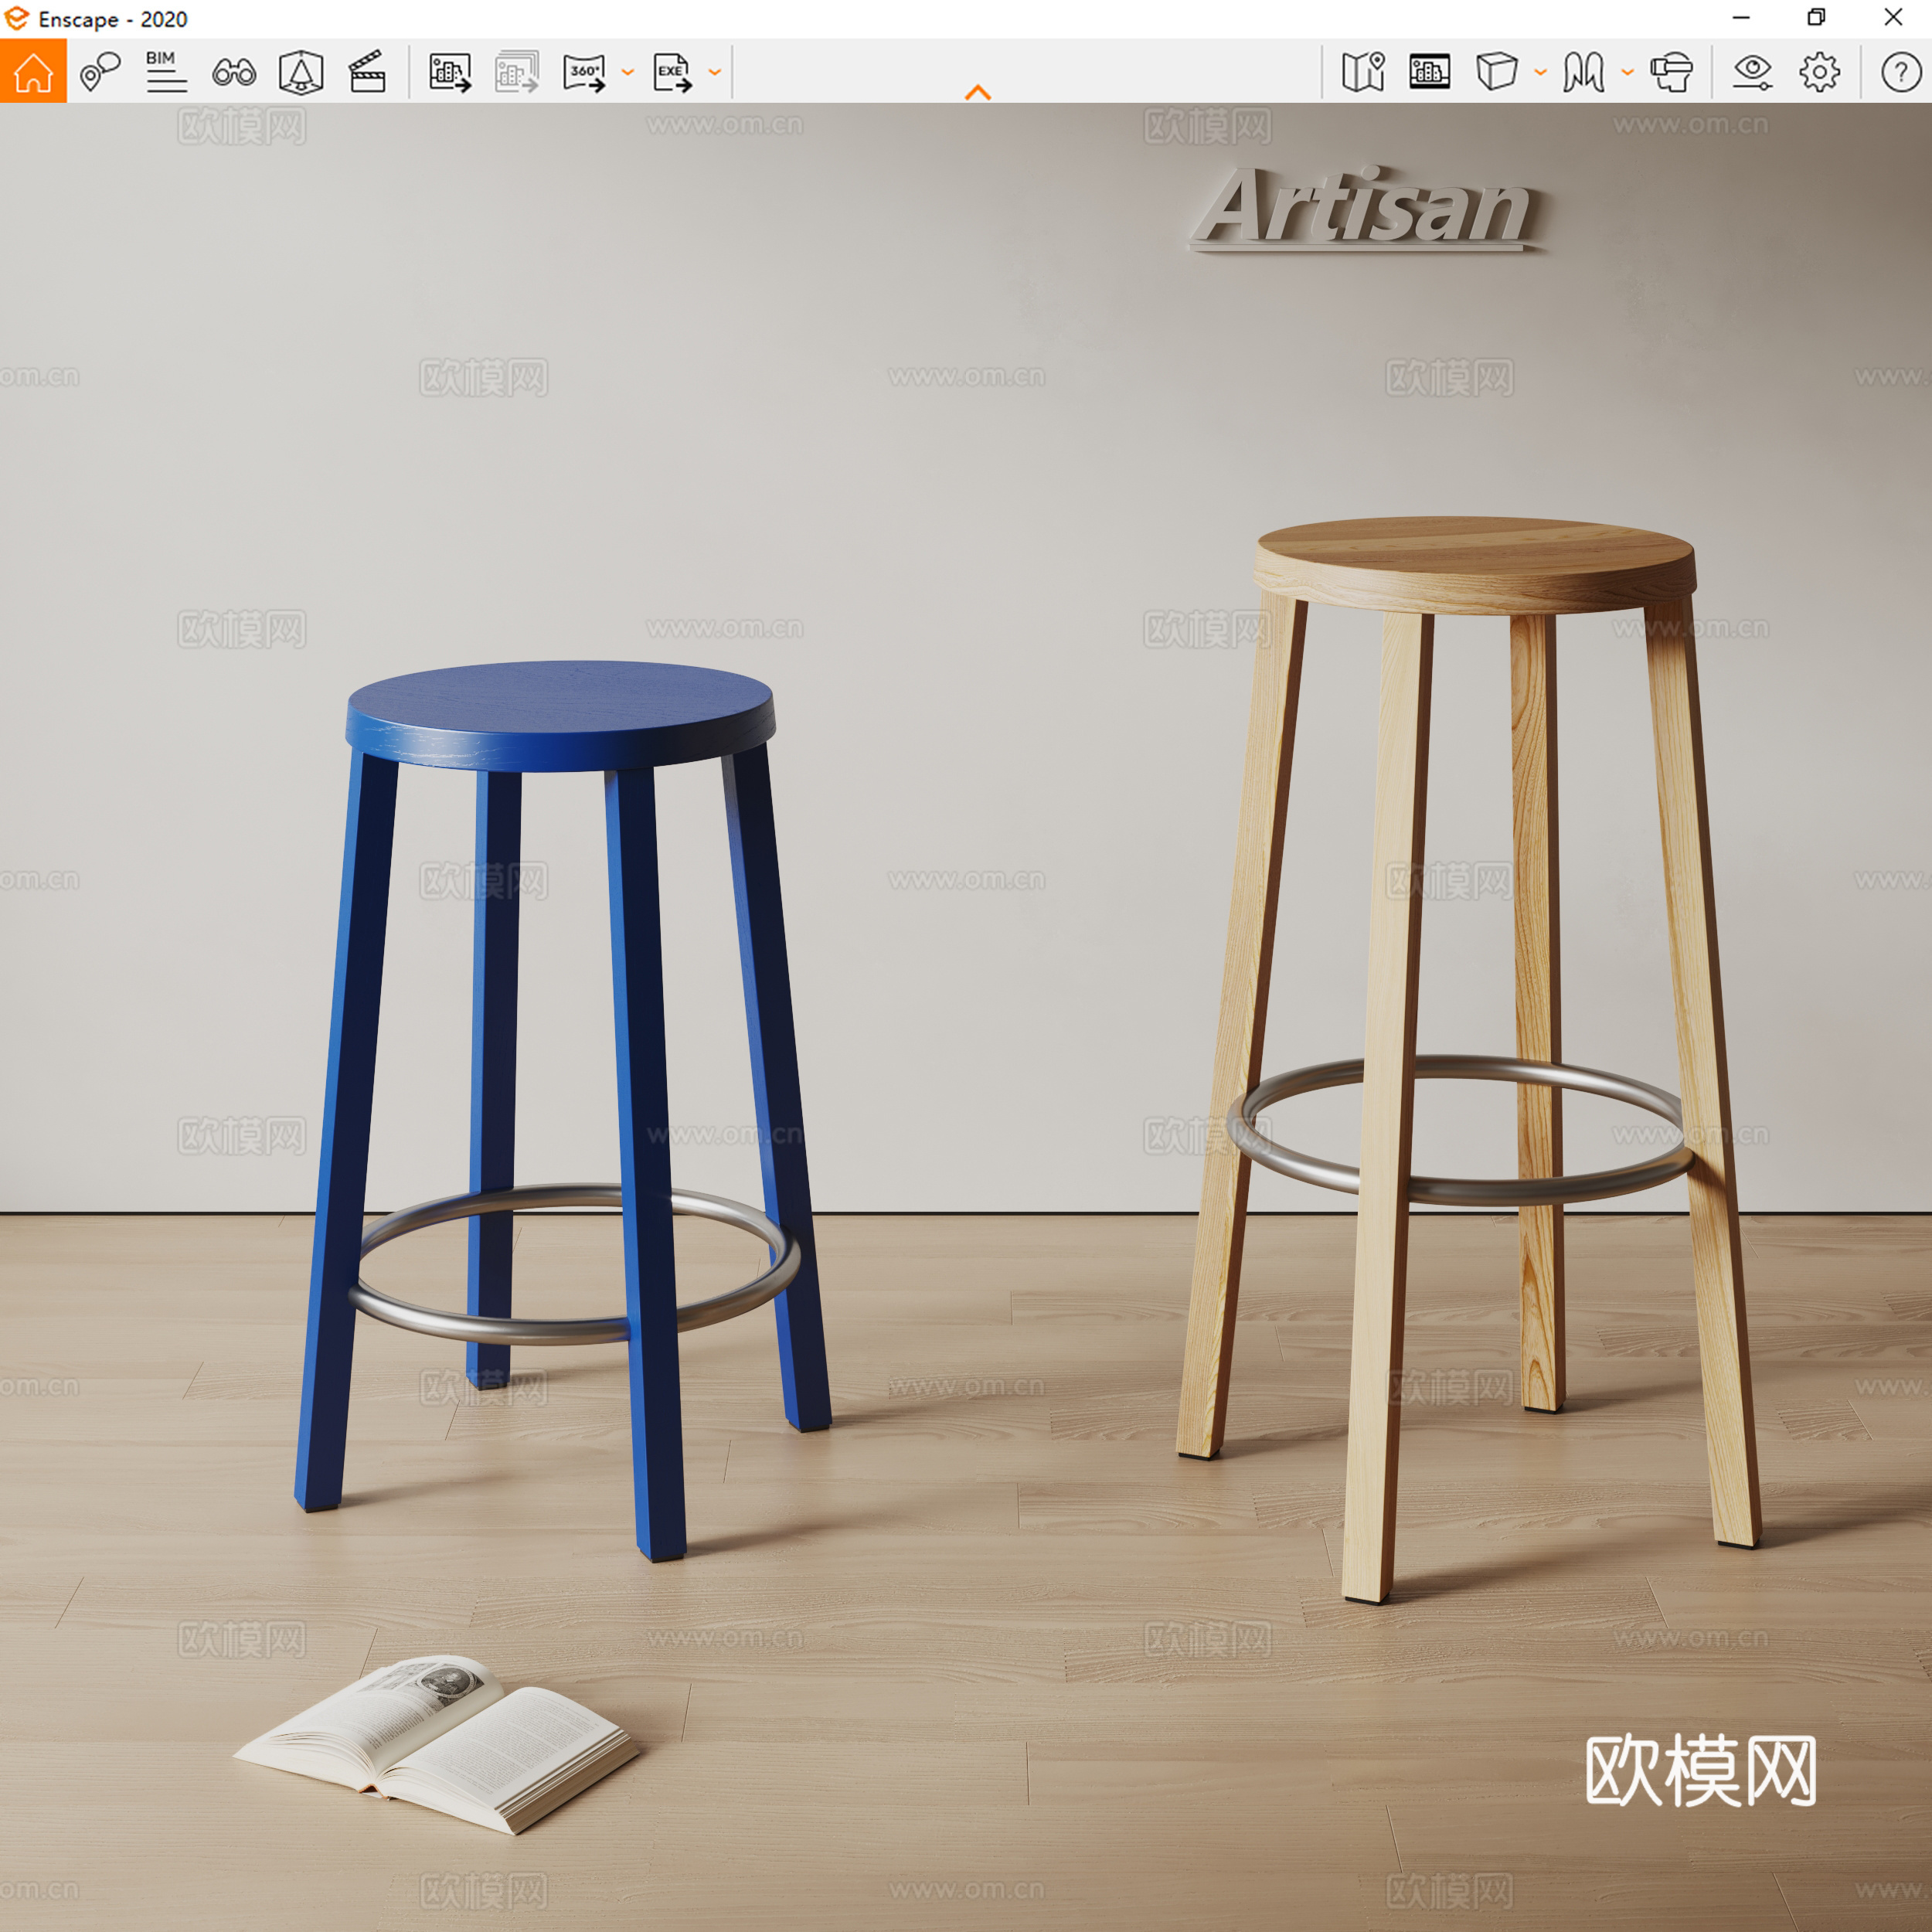Open the EXE export options dropdown
The width and height of the screenshot is (1932, 1932).
pos(713,72)
